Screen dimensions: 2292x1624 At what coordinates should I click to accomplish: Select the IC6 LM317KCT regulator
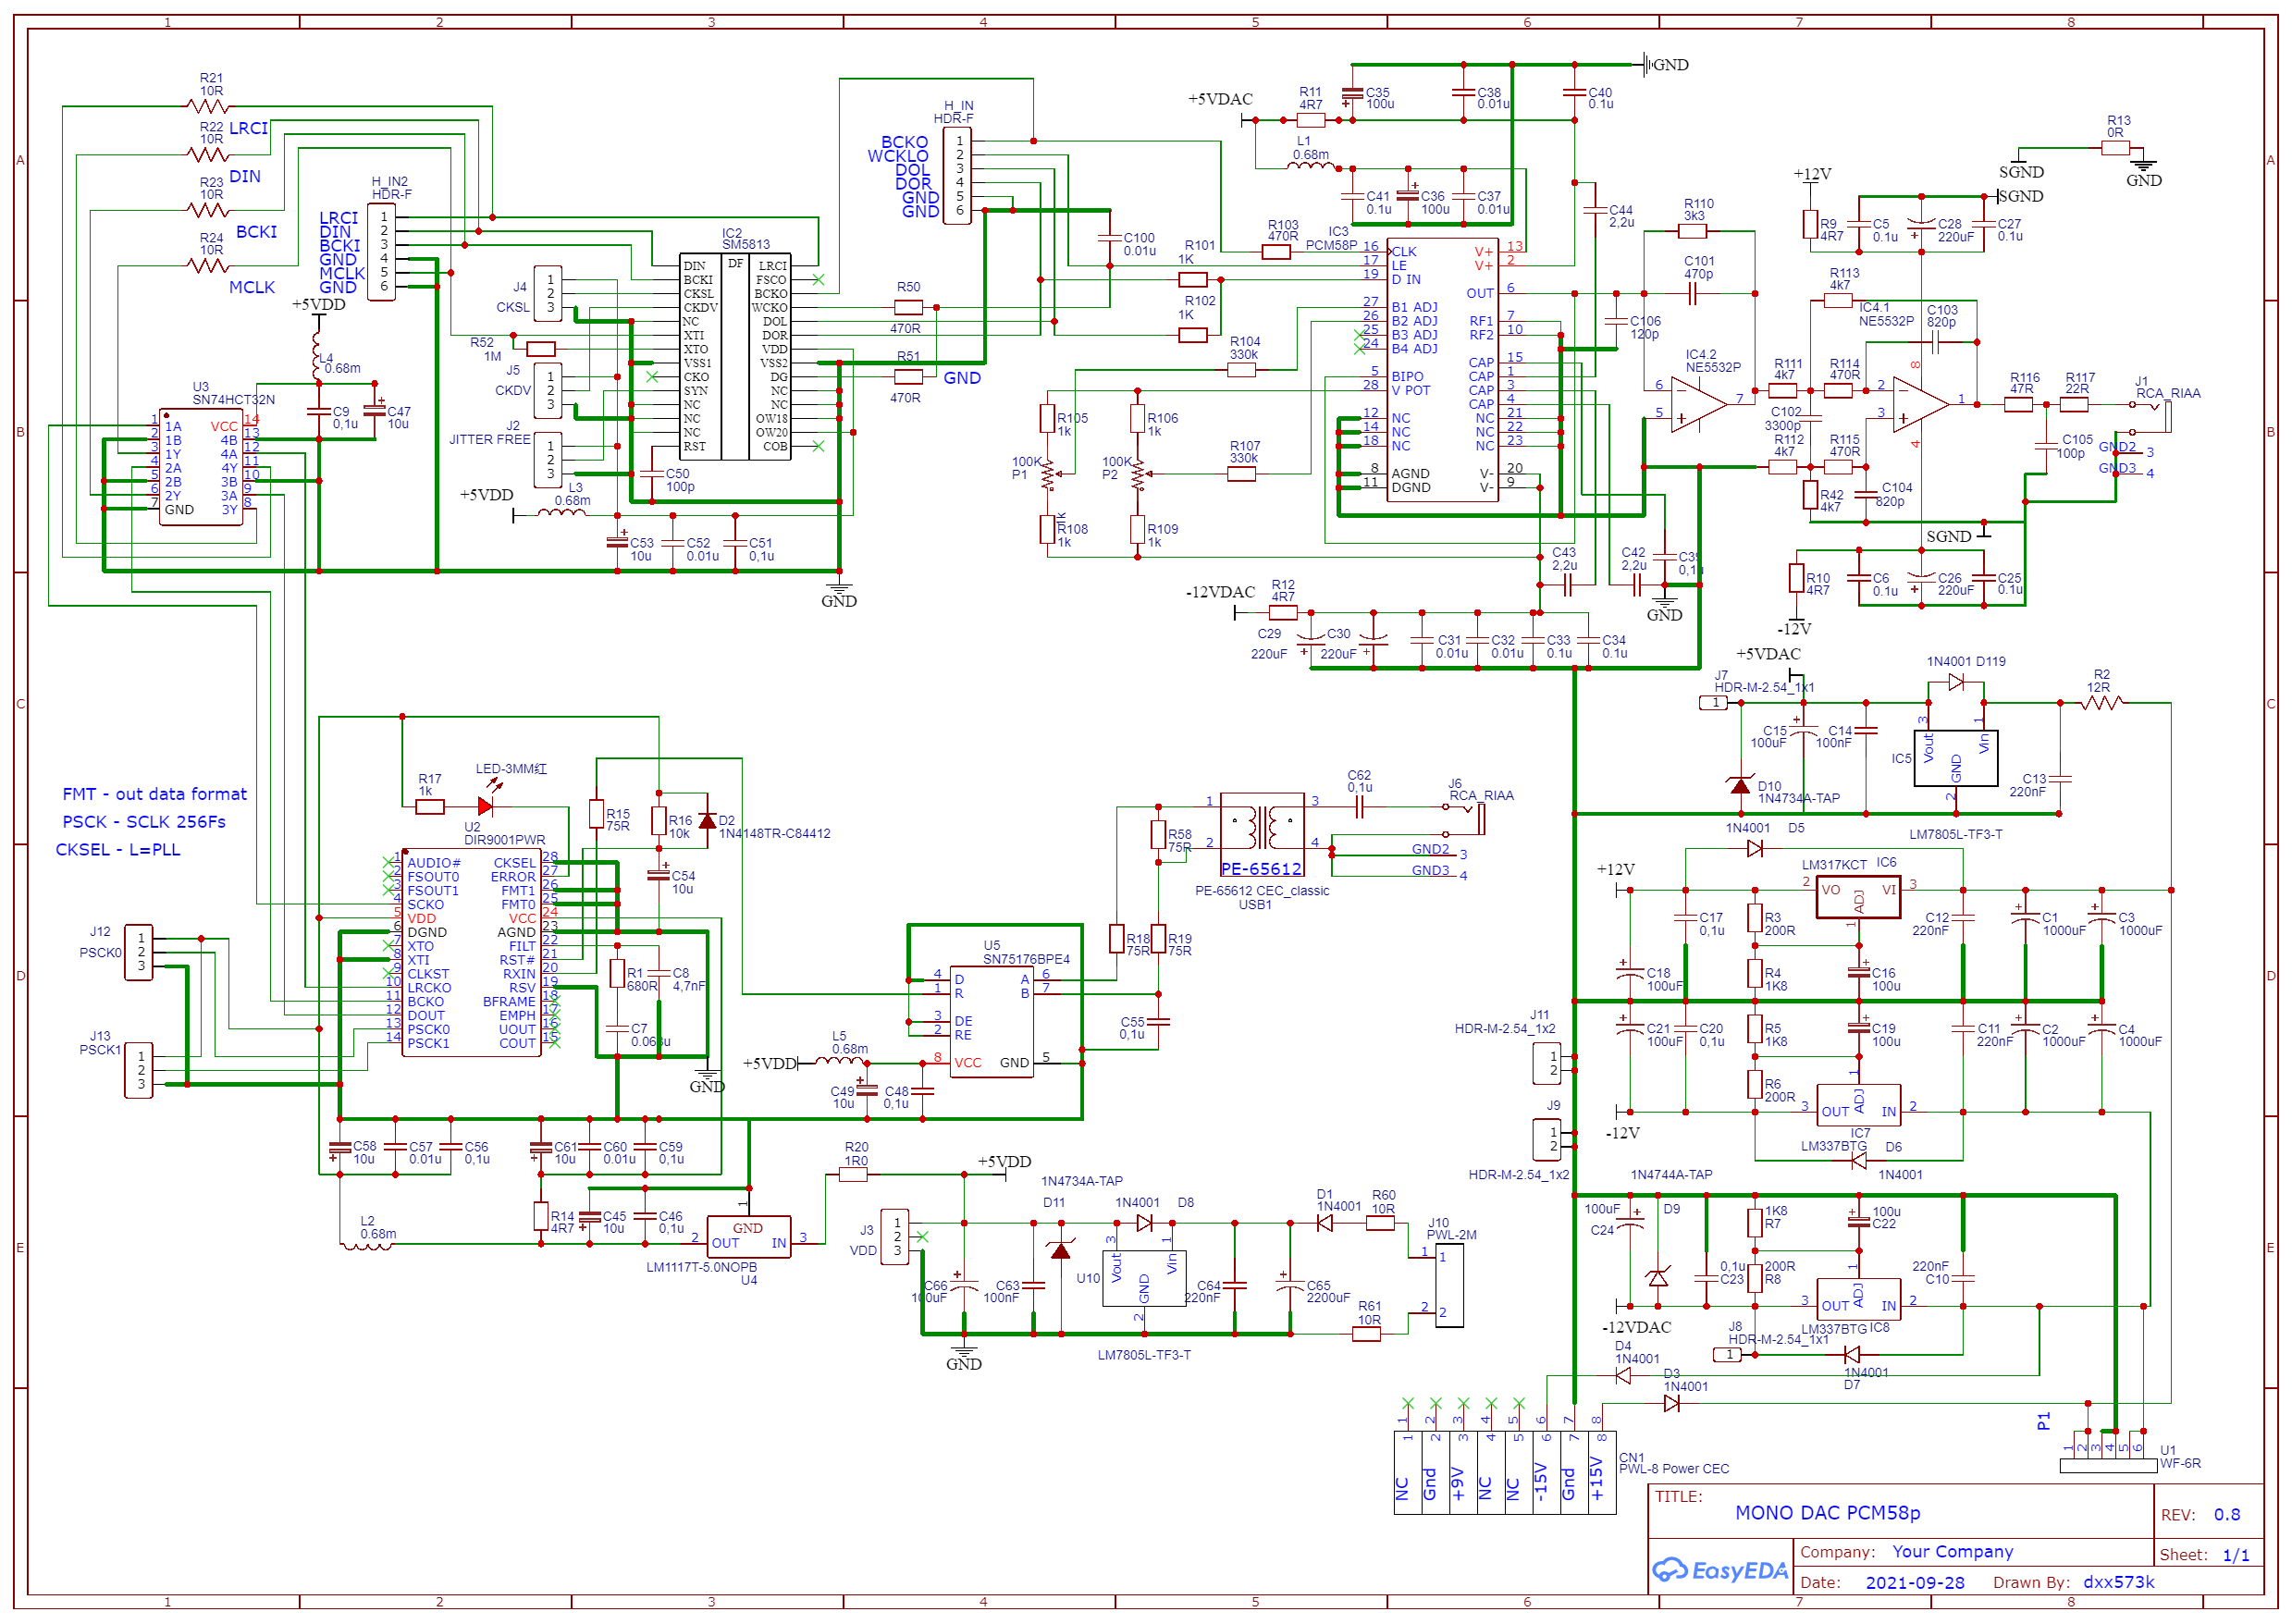click(1858, 897)
